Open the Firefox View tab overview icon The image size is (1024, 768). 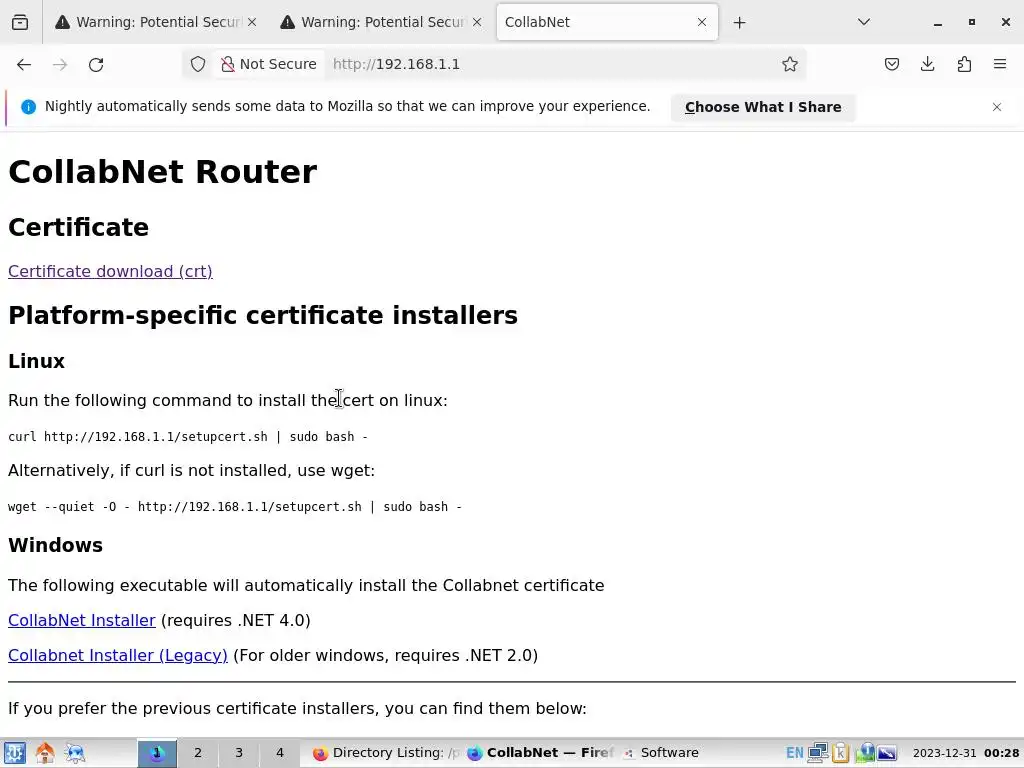(20, 22)
